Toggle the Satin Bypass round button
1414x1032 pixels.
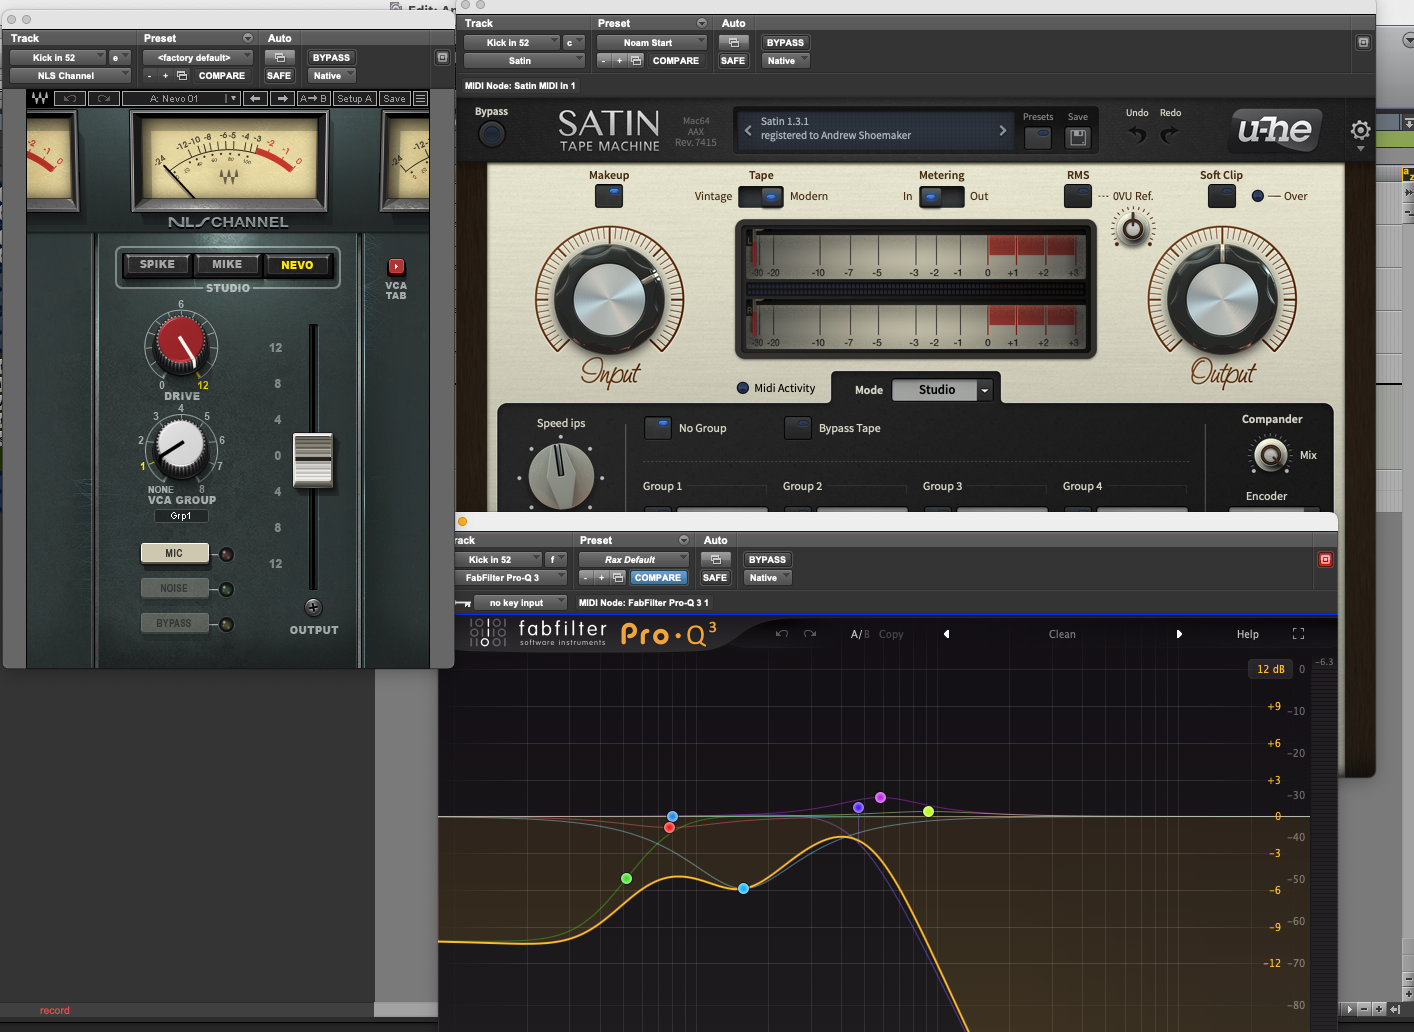tap(491, 134)
